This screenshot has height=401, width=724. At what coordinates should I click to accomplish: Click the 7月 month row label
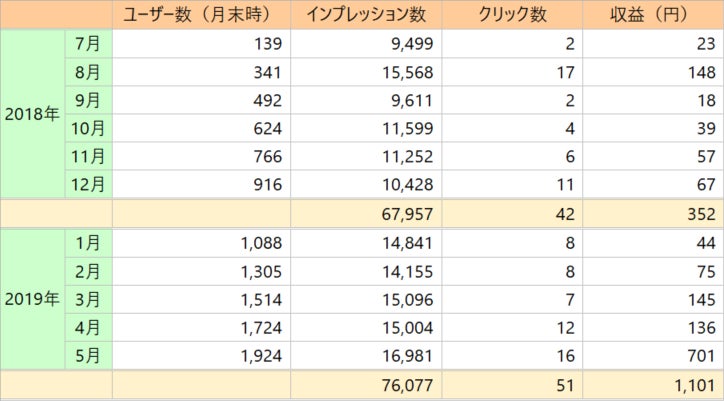point(88,43)
